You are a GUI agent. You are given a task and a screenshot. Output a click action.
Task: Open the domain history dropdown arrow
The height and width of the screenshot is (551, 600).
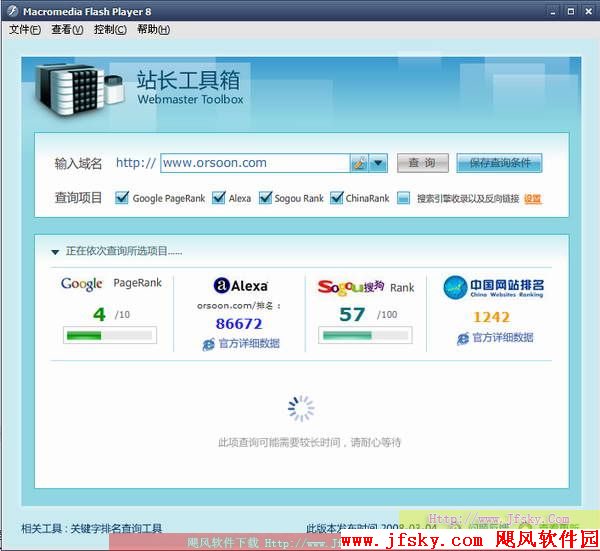(x=378, y=163)
